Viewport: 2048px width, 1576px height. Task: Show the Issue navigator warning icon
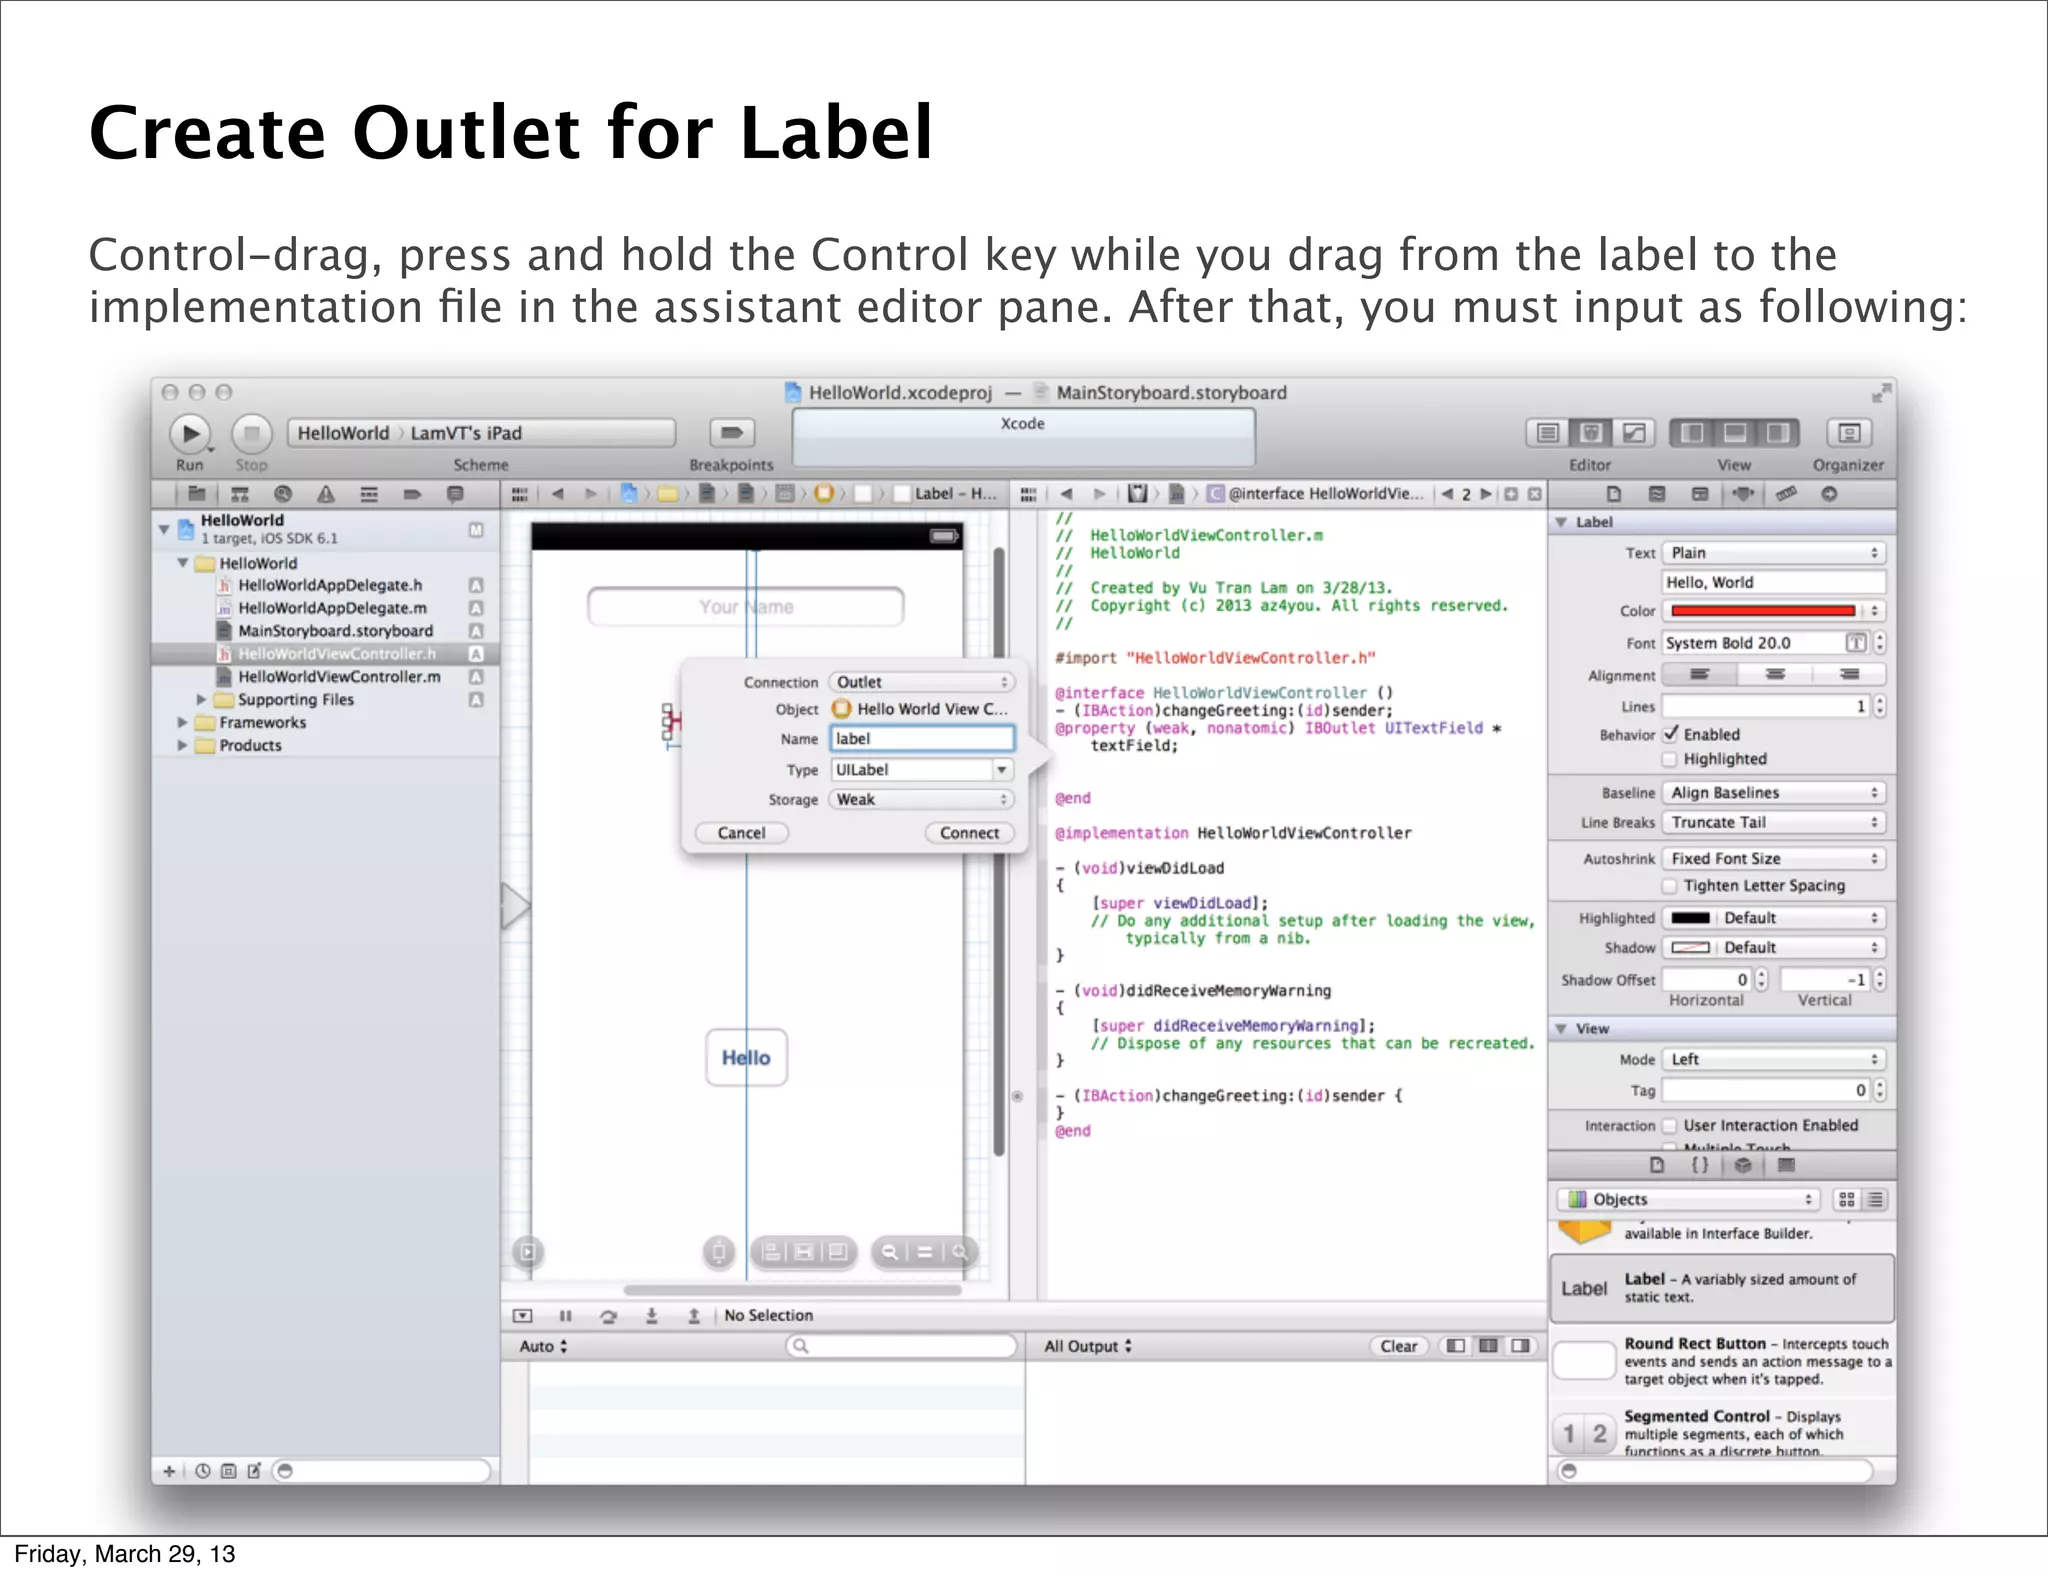tap(326, 494)
